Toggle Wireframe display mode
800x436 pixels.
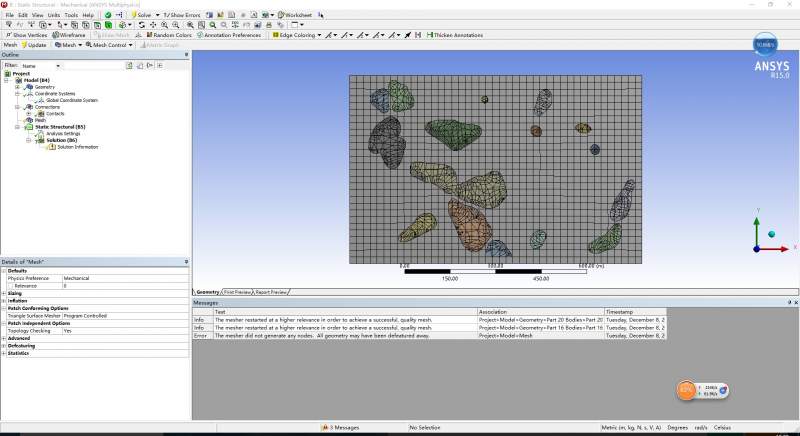point(69,35)
